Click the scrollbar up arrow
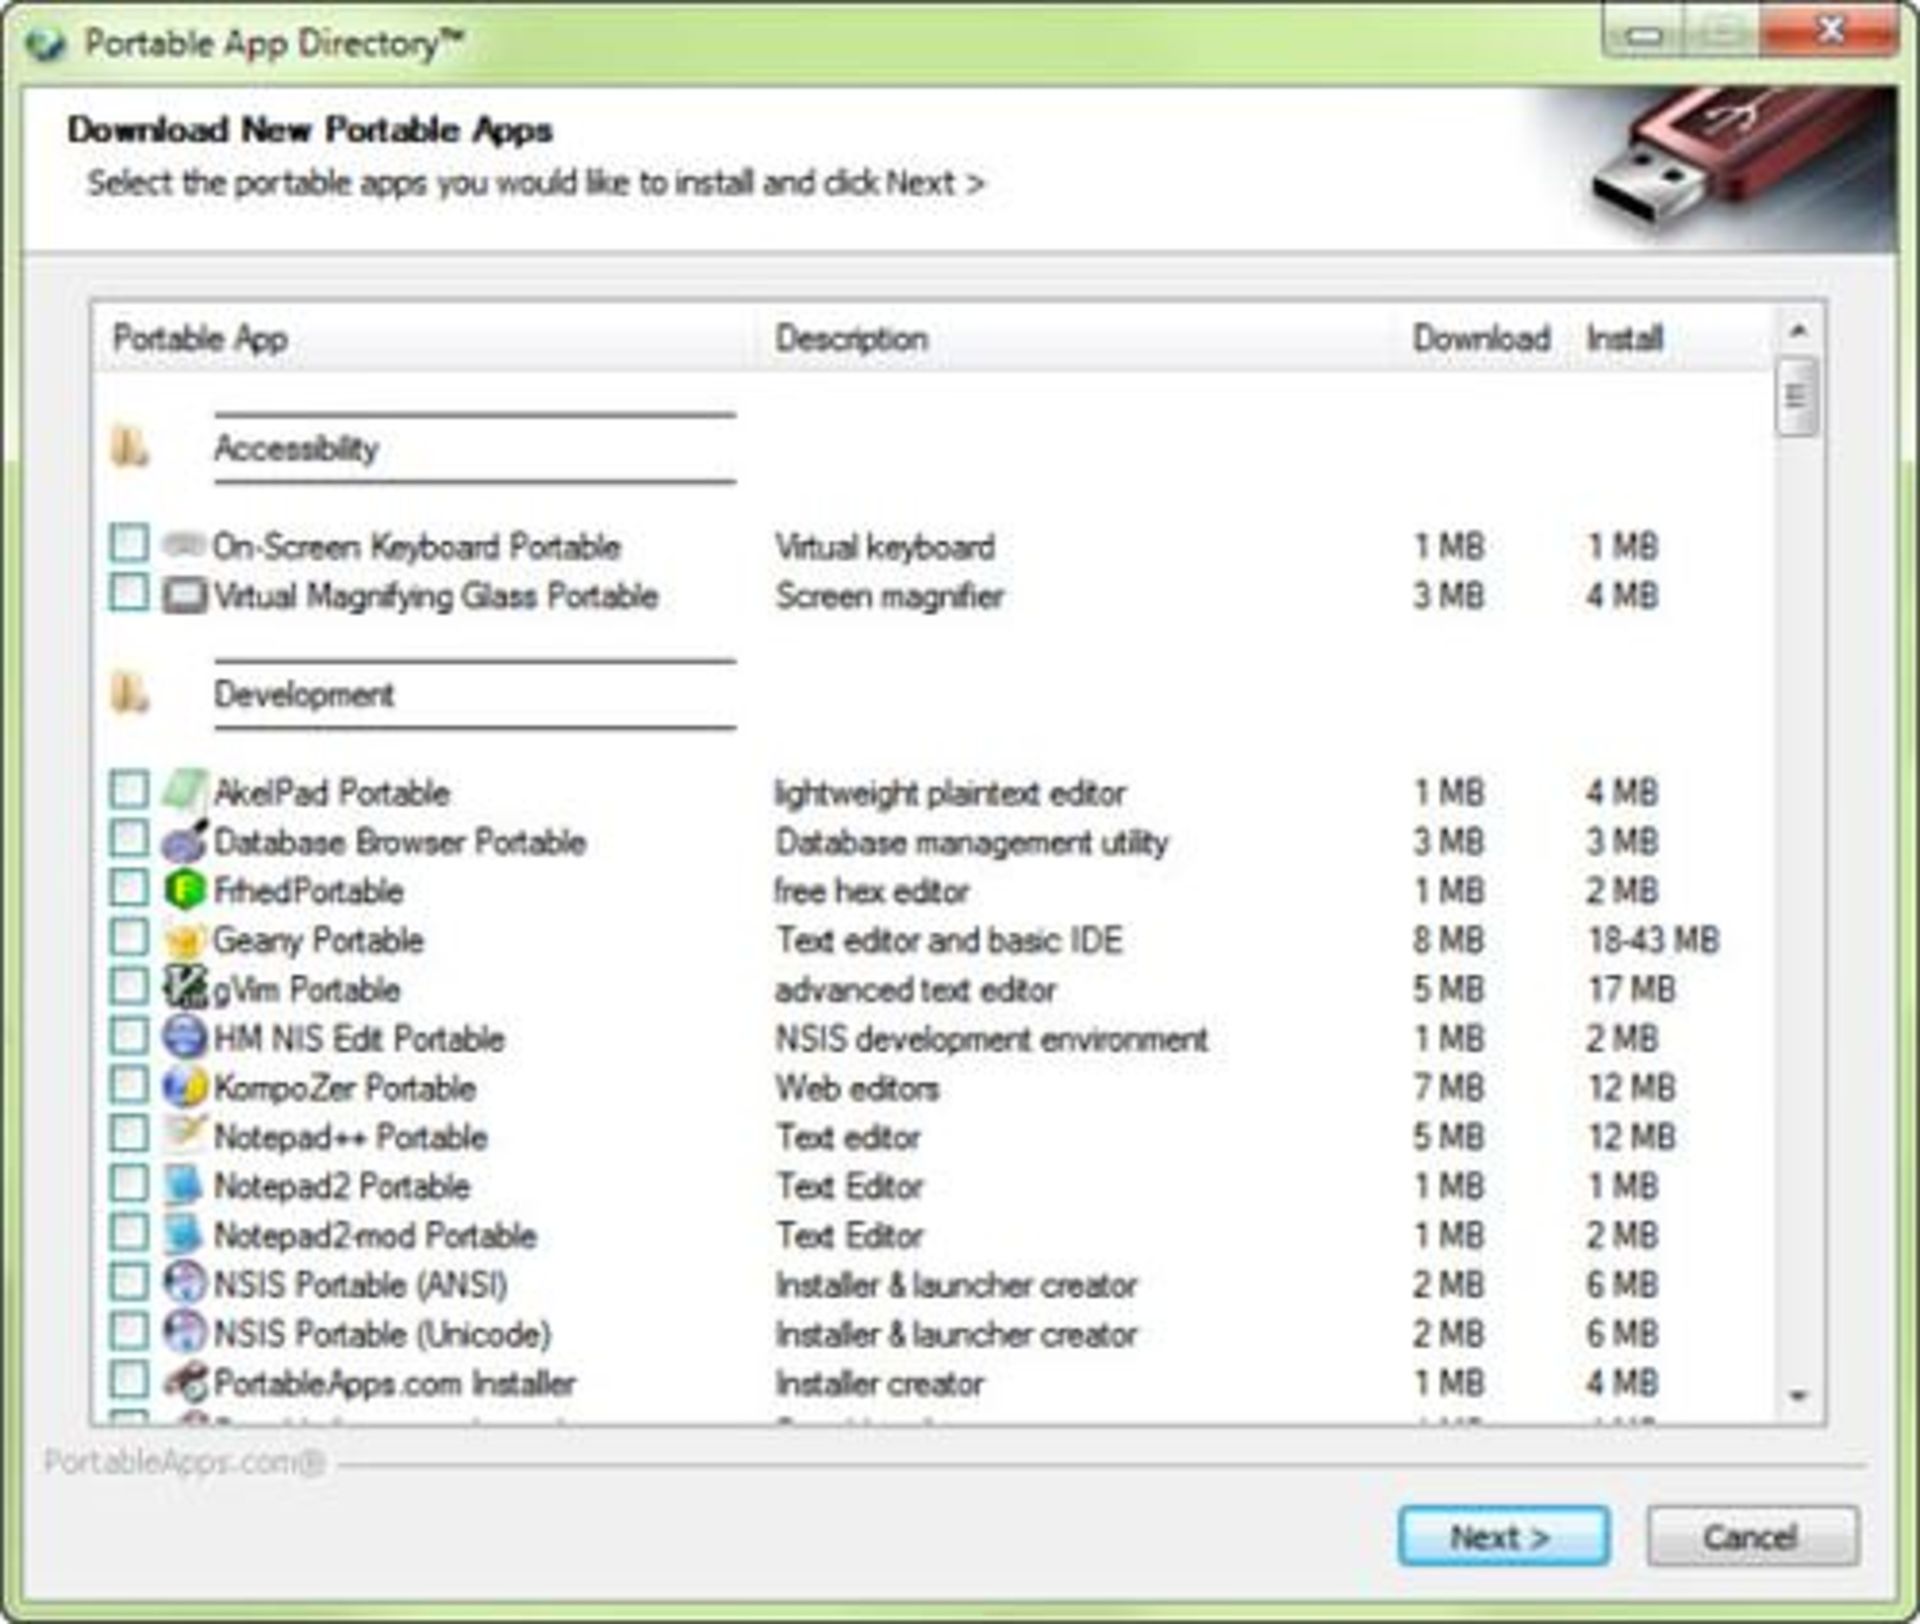The height and width of the screenshot is (1624, 1920). 1798,330
